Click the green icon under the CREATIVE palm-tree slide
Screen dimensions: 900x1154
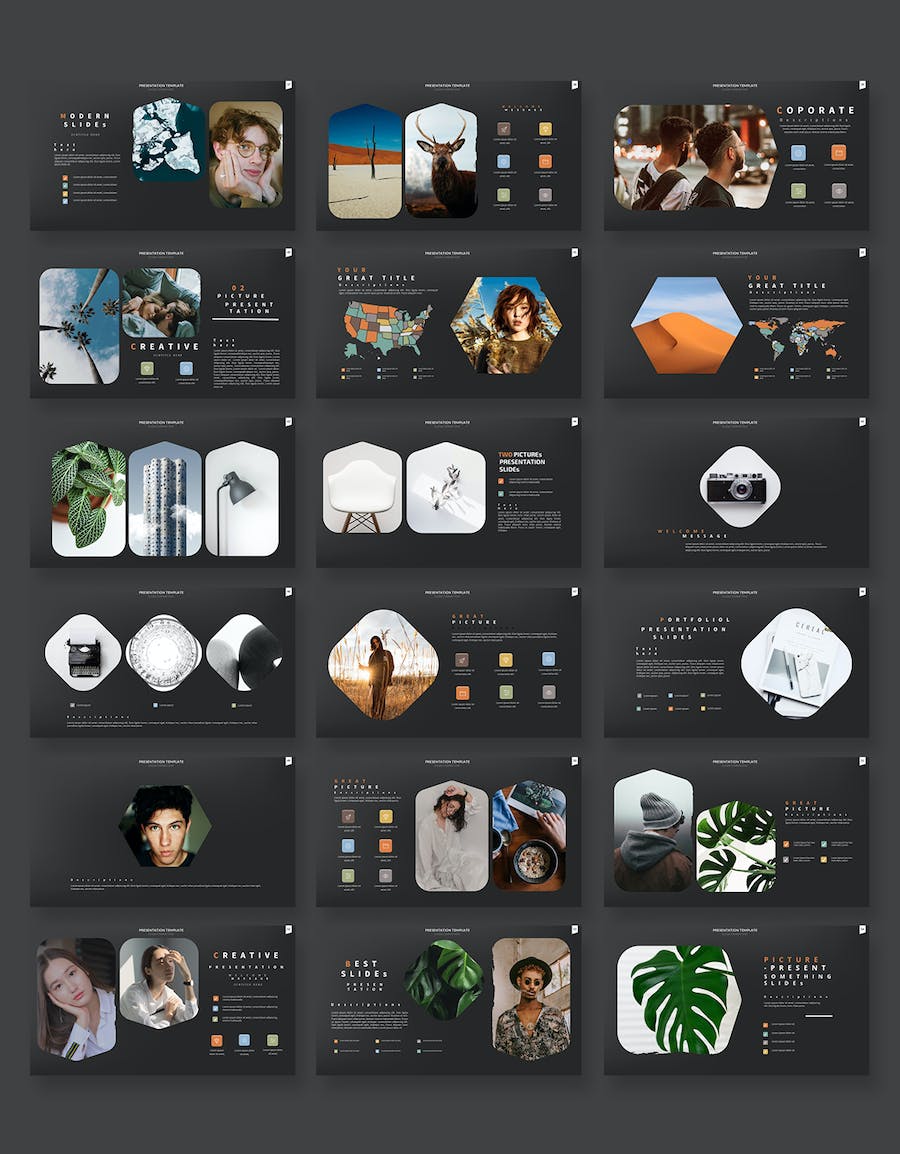point(147,368)
